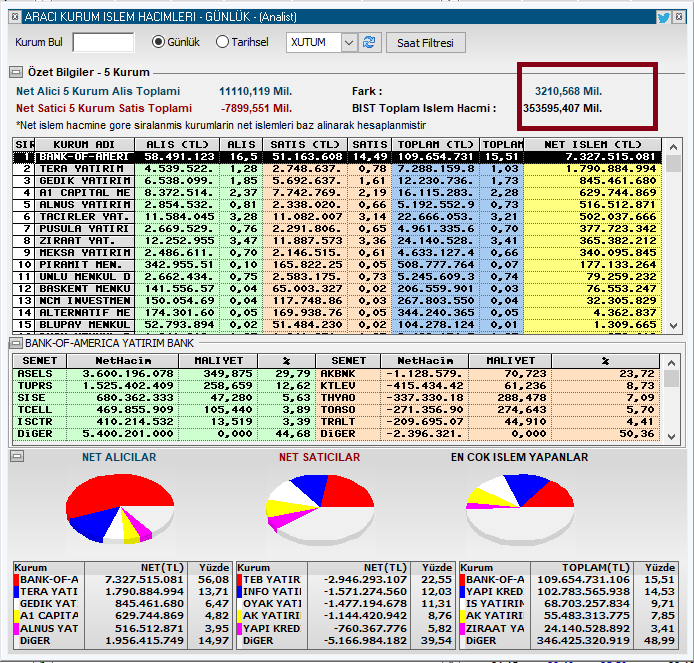
Task: Click OYAK YATI row in net sellers
Action: pos(344,603)
